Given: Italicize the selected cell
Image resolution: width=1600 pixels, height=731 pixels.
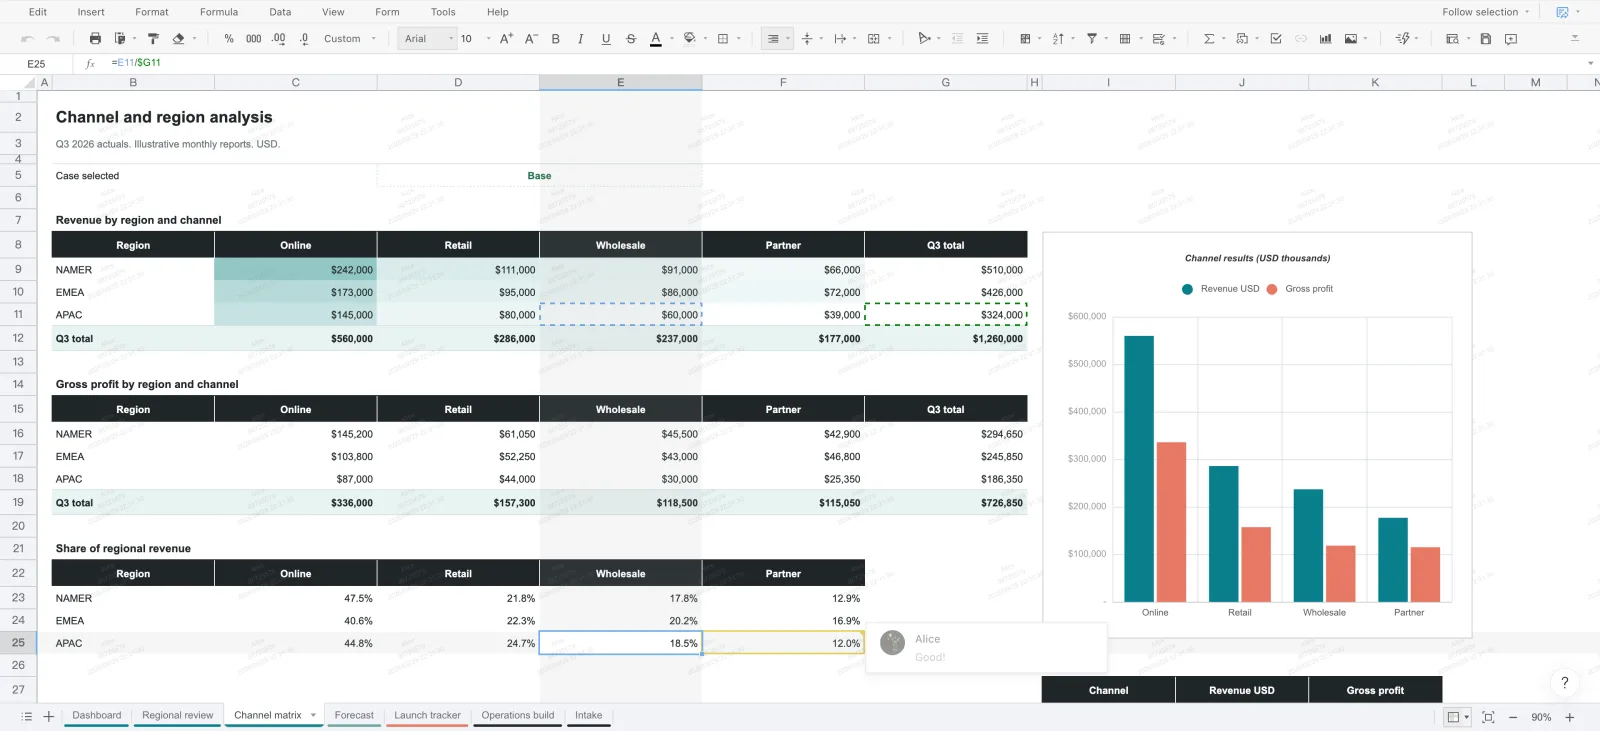Looking at the screenshot, I should pyautogui.click(x=581, y=39).
